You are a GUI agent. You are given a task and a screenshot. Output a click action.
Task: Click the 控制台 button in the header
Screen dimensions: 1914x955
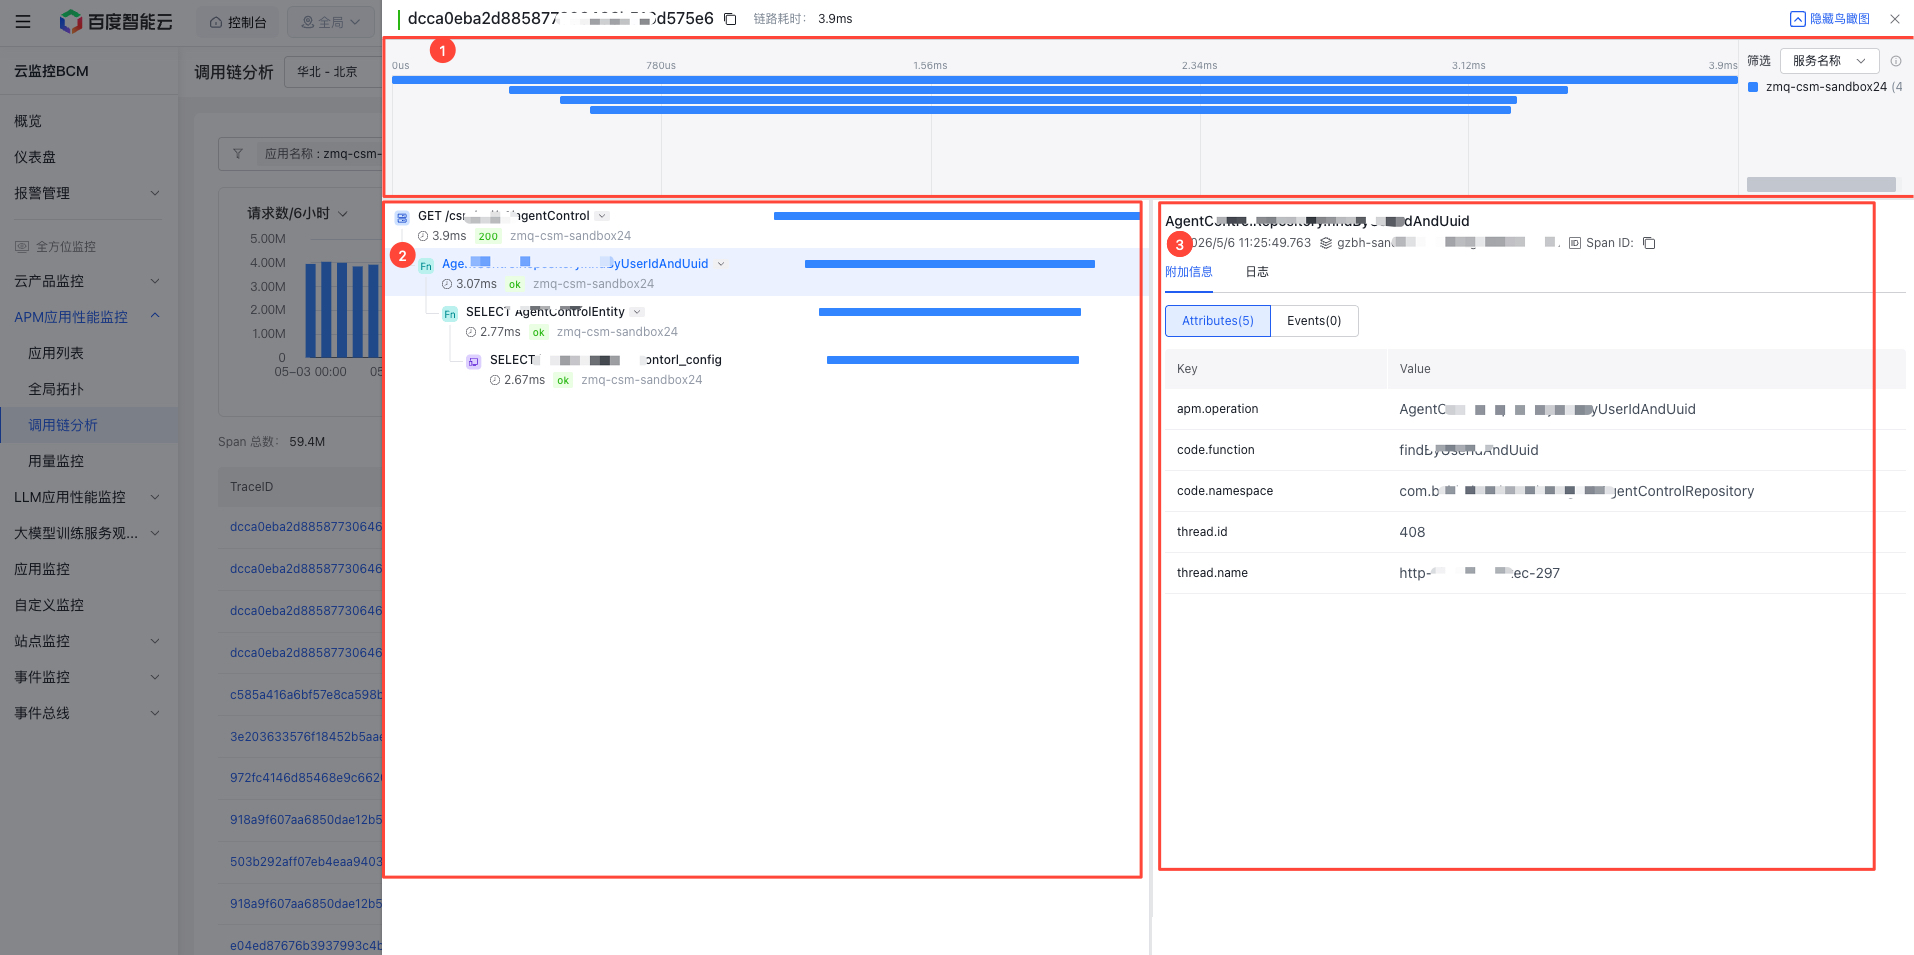click(x=238, y=22)
